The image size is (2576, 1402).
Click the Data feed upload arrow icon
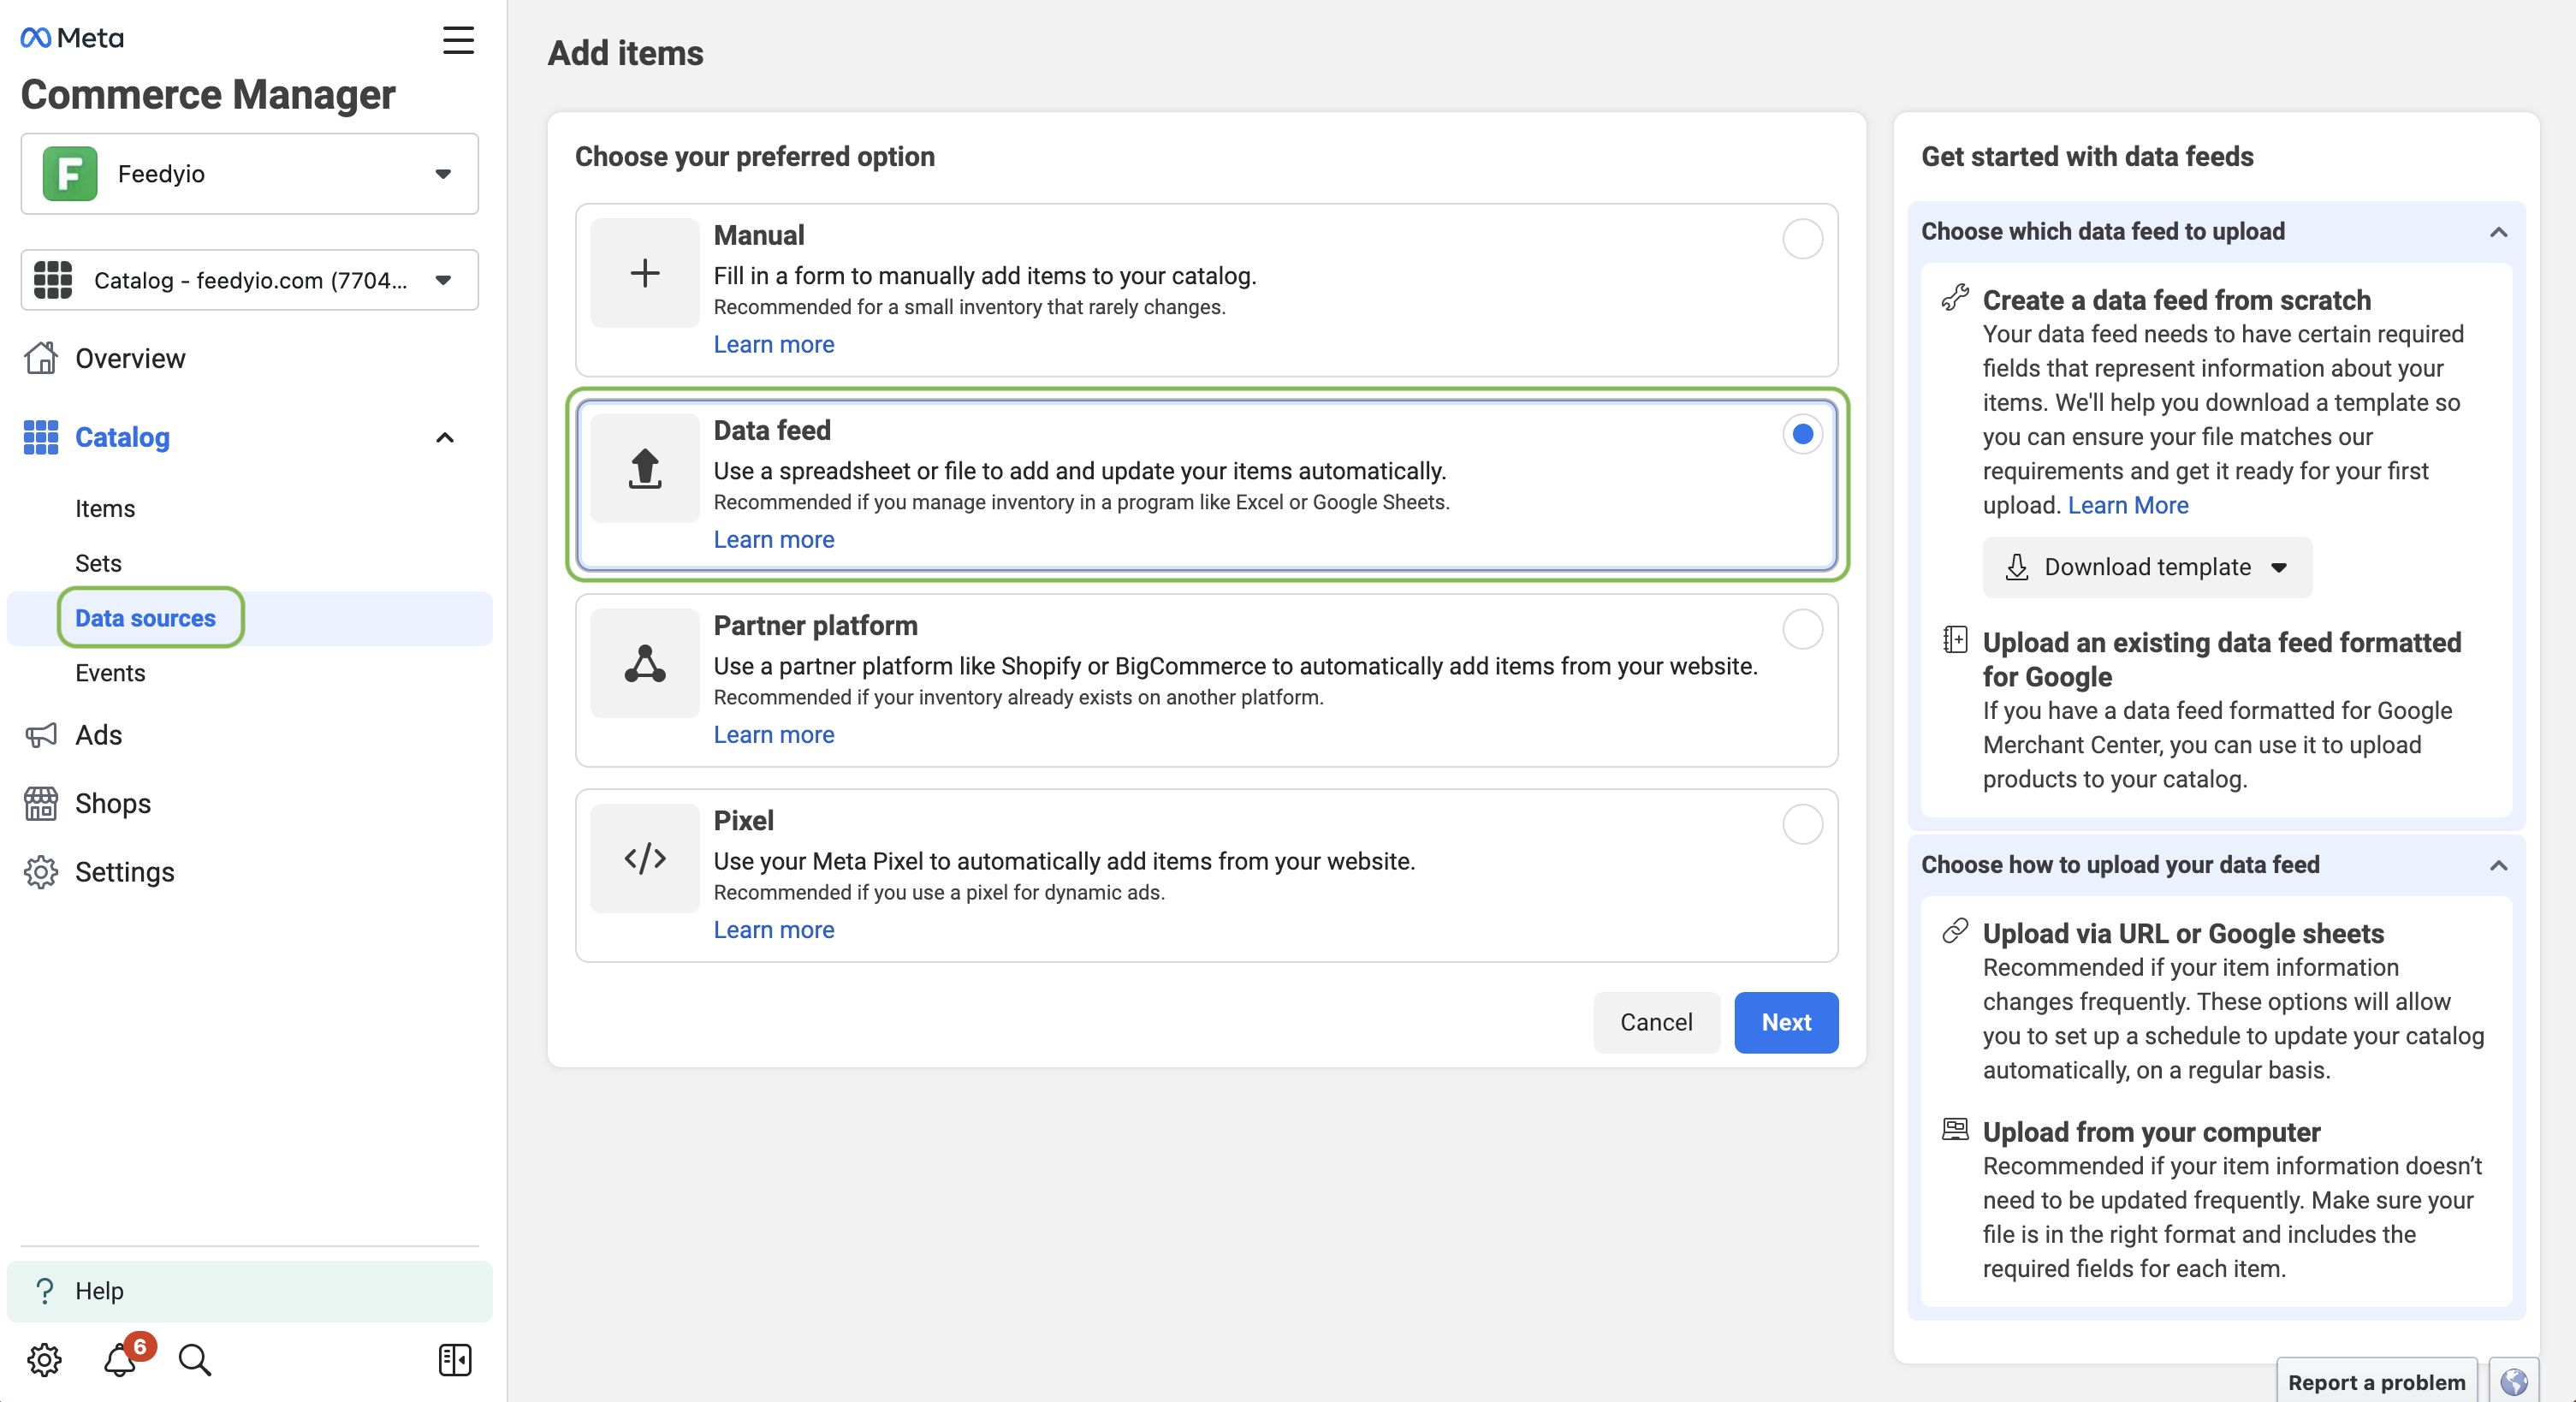(x=645, y=468)
